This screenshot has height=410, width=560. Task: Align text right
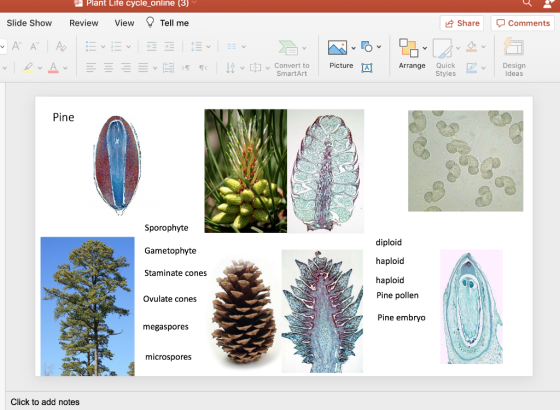126,68
